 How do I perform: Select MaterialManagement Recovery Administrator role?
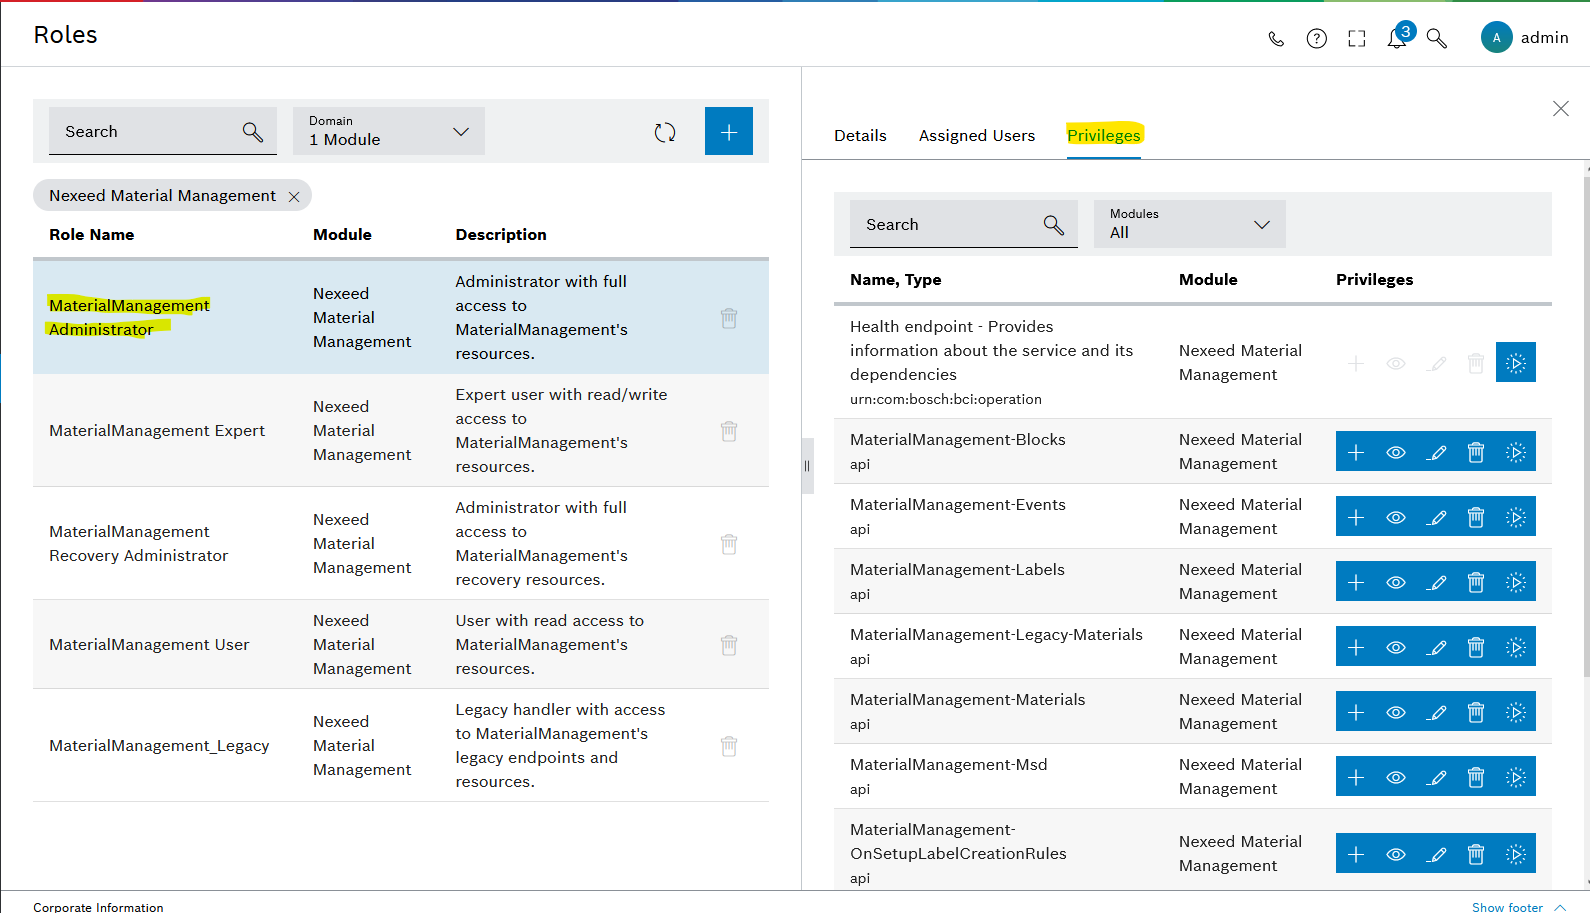pos(401,544)
